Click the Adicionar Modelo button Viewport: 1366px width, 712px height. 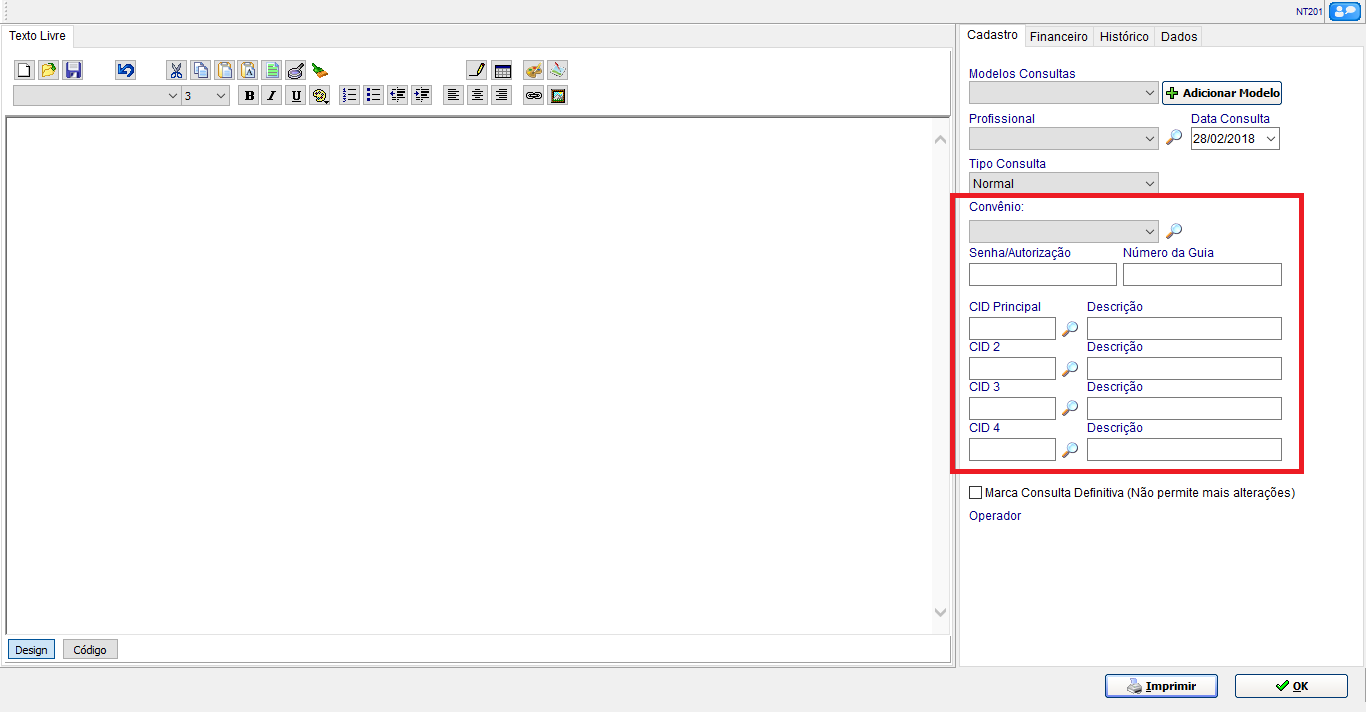tap(1221, 93)
